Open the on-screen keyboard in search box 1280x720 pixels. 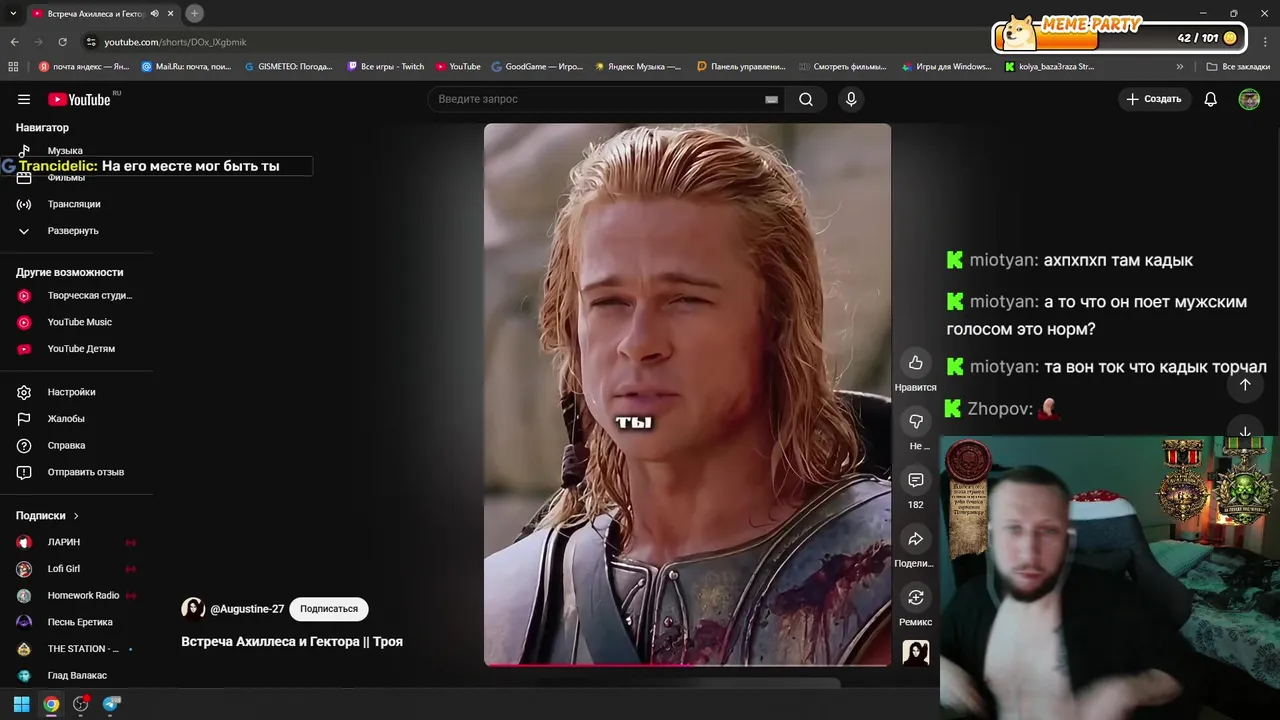point(771,99)
